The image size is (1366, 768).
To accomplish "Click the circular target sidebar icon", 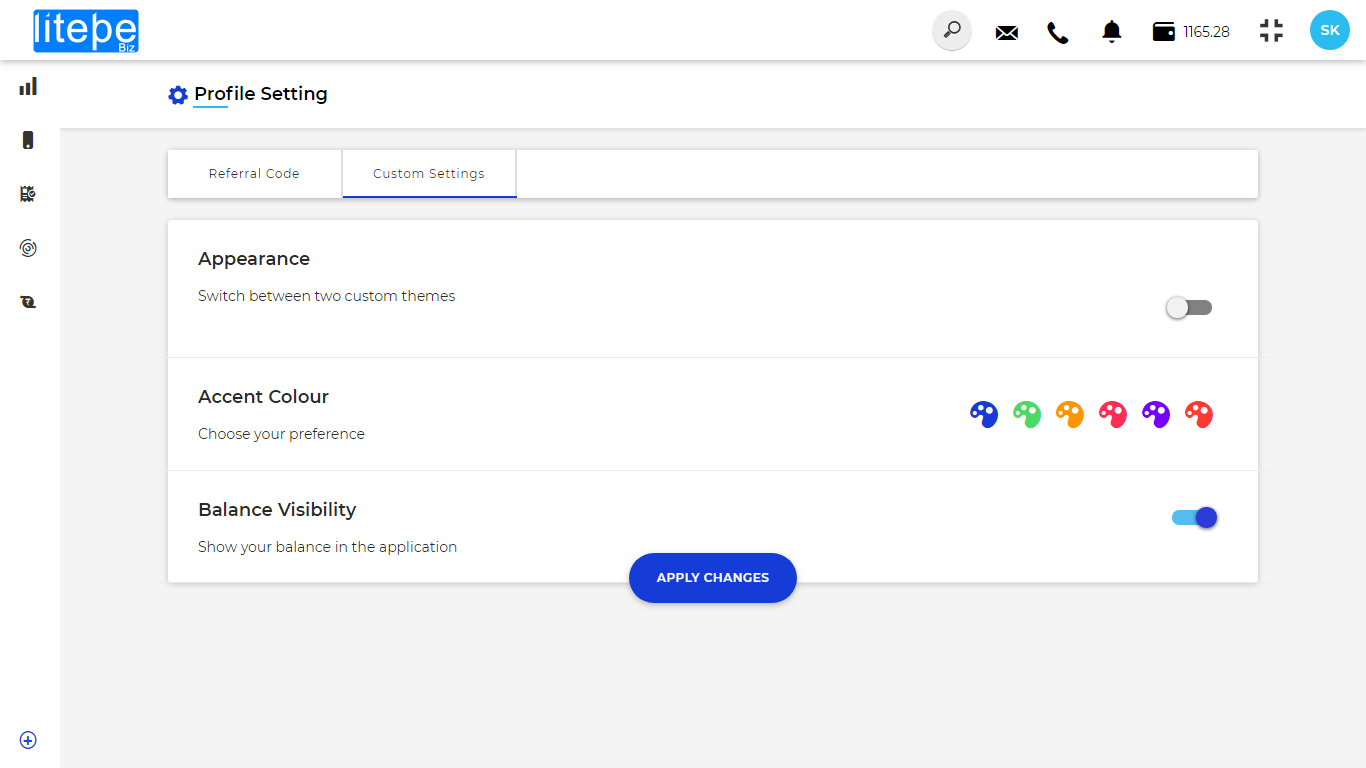I will click(x=28, y=248).
